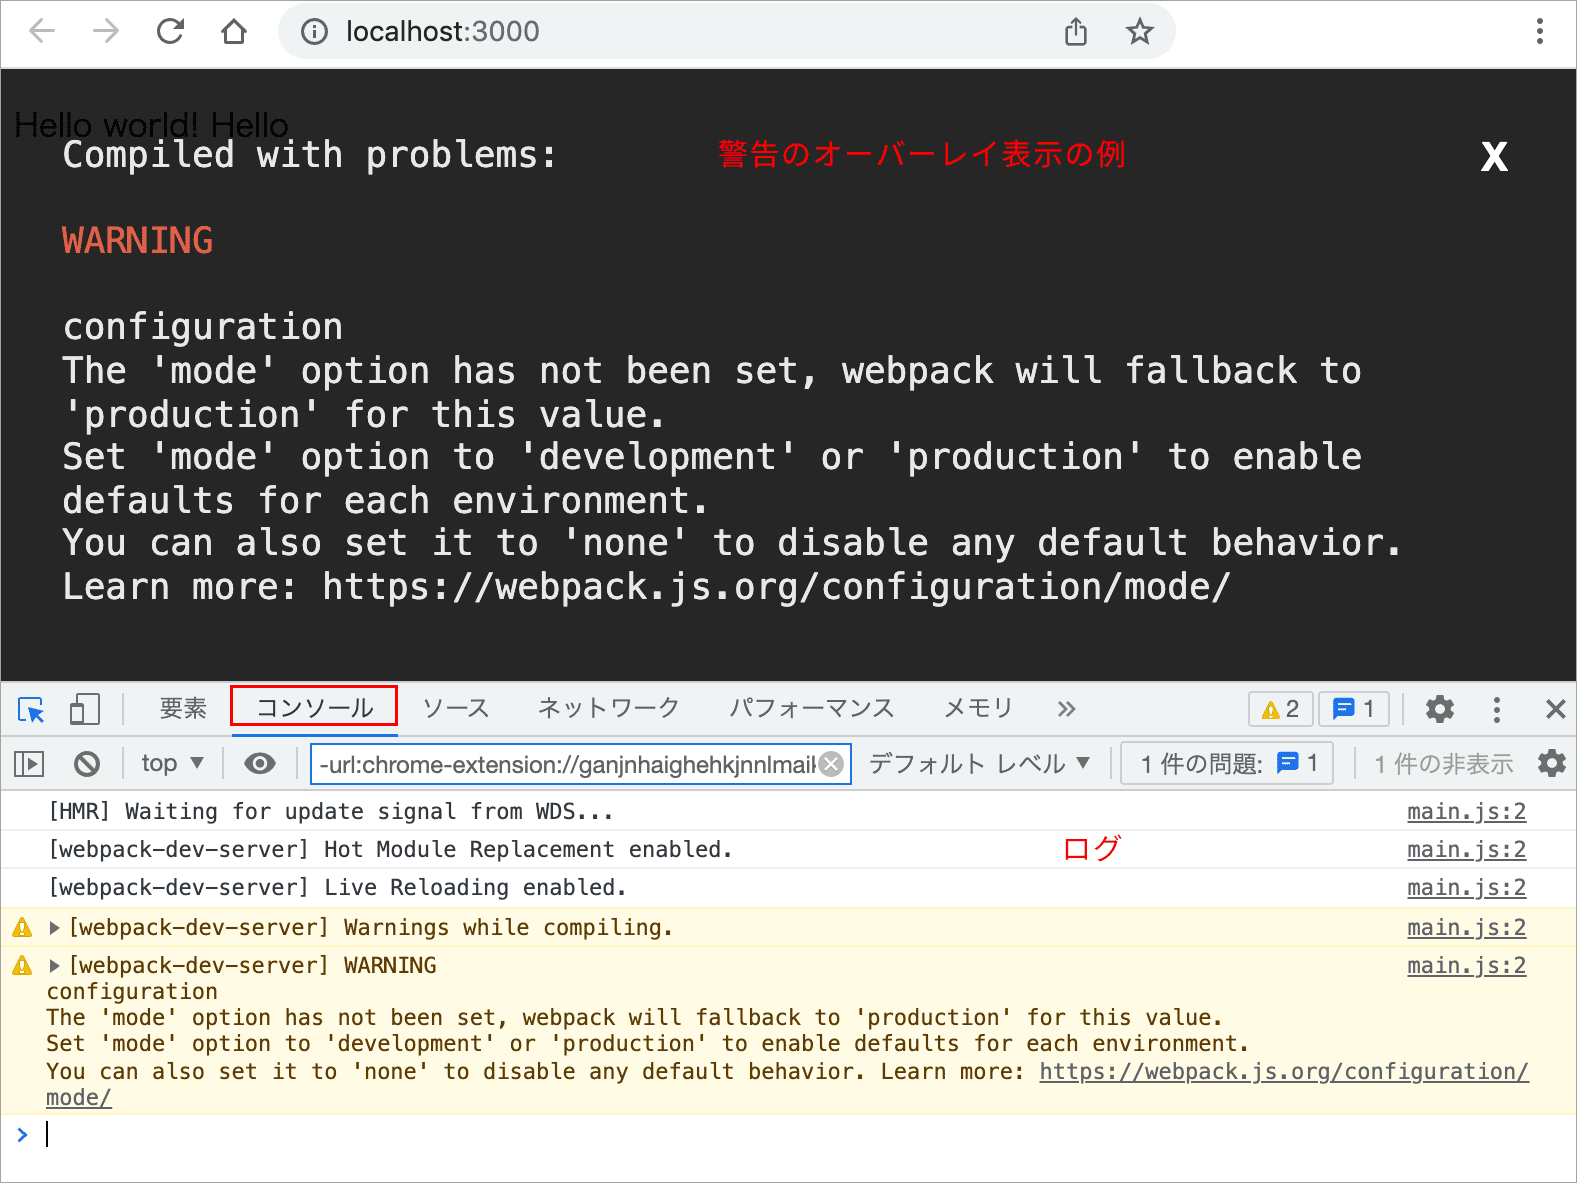This screenshot has width=1577, height=1183.
Task: Open the top context dropdown
Action: [x=172, y=763]
